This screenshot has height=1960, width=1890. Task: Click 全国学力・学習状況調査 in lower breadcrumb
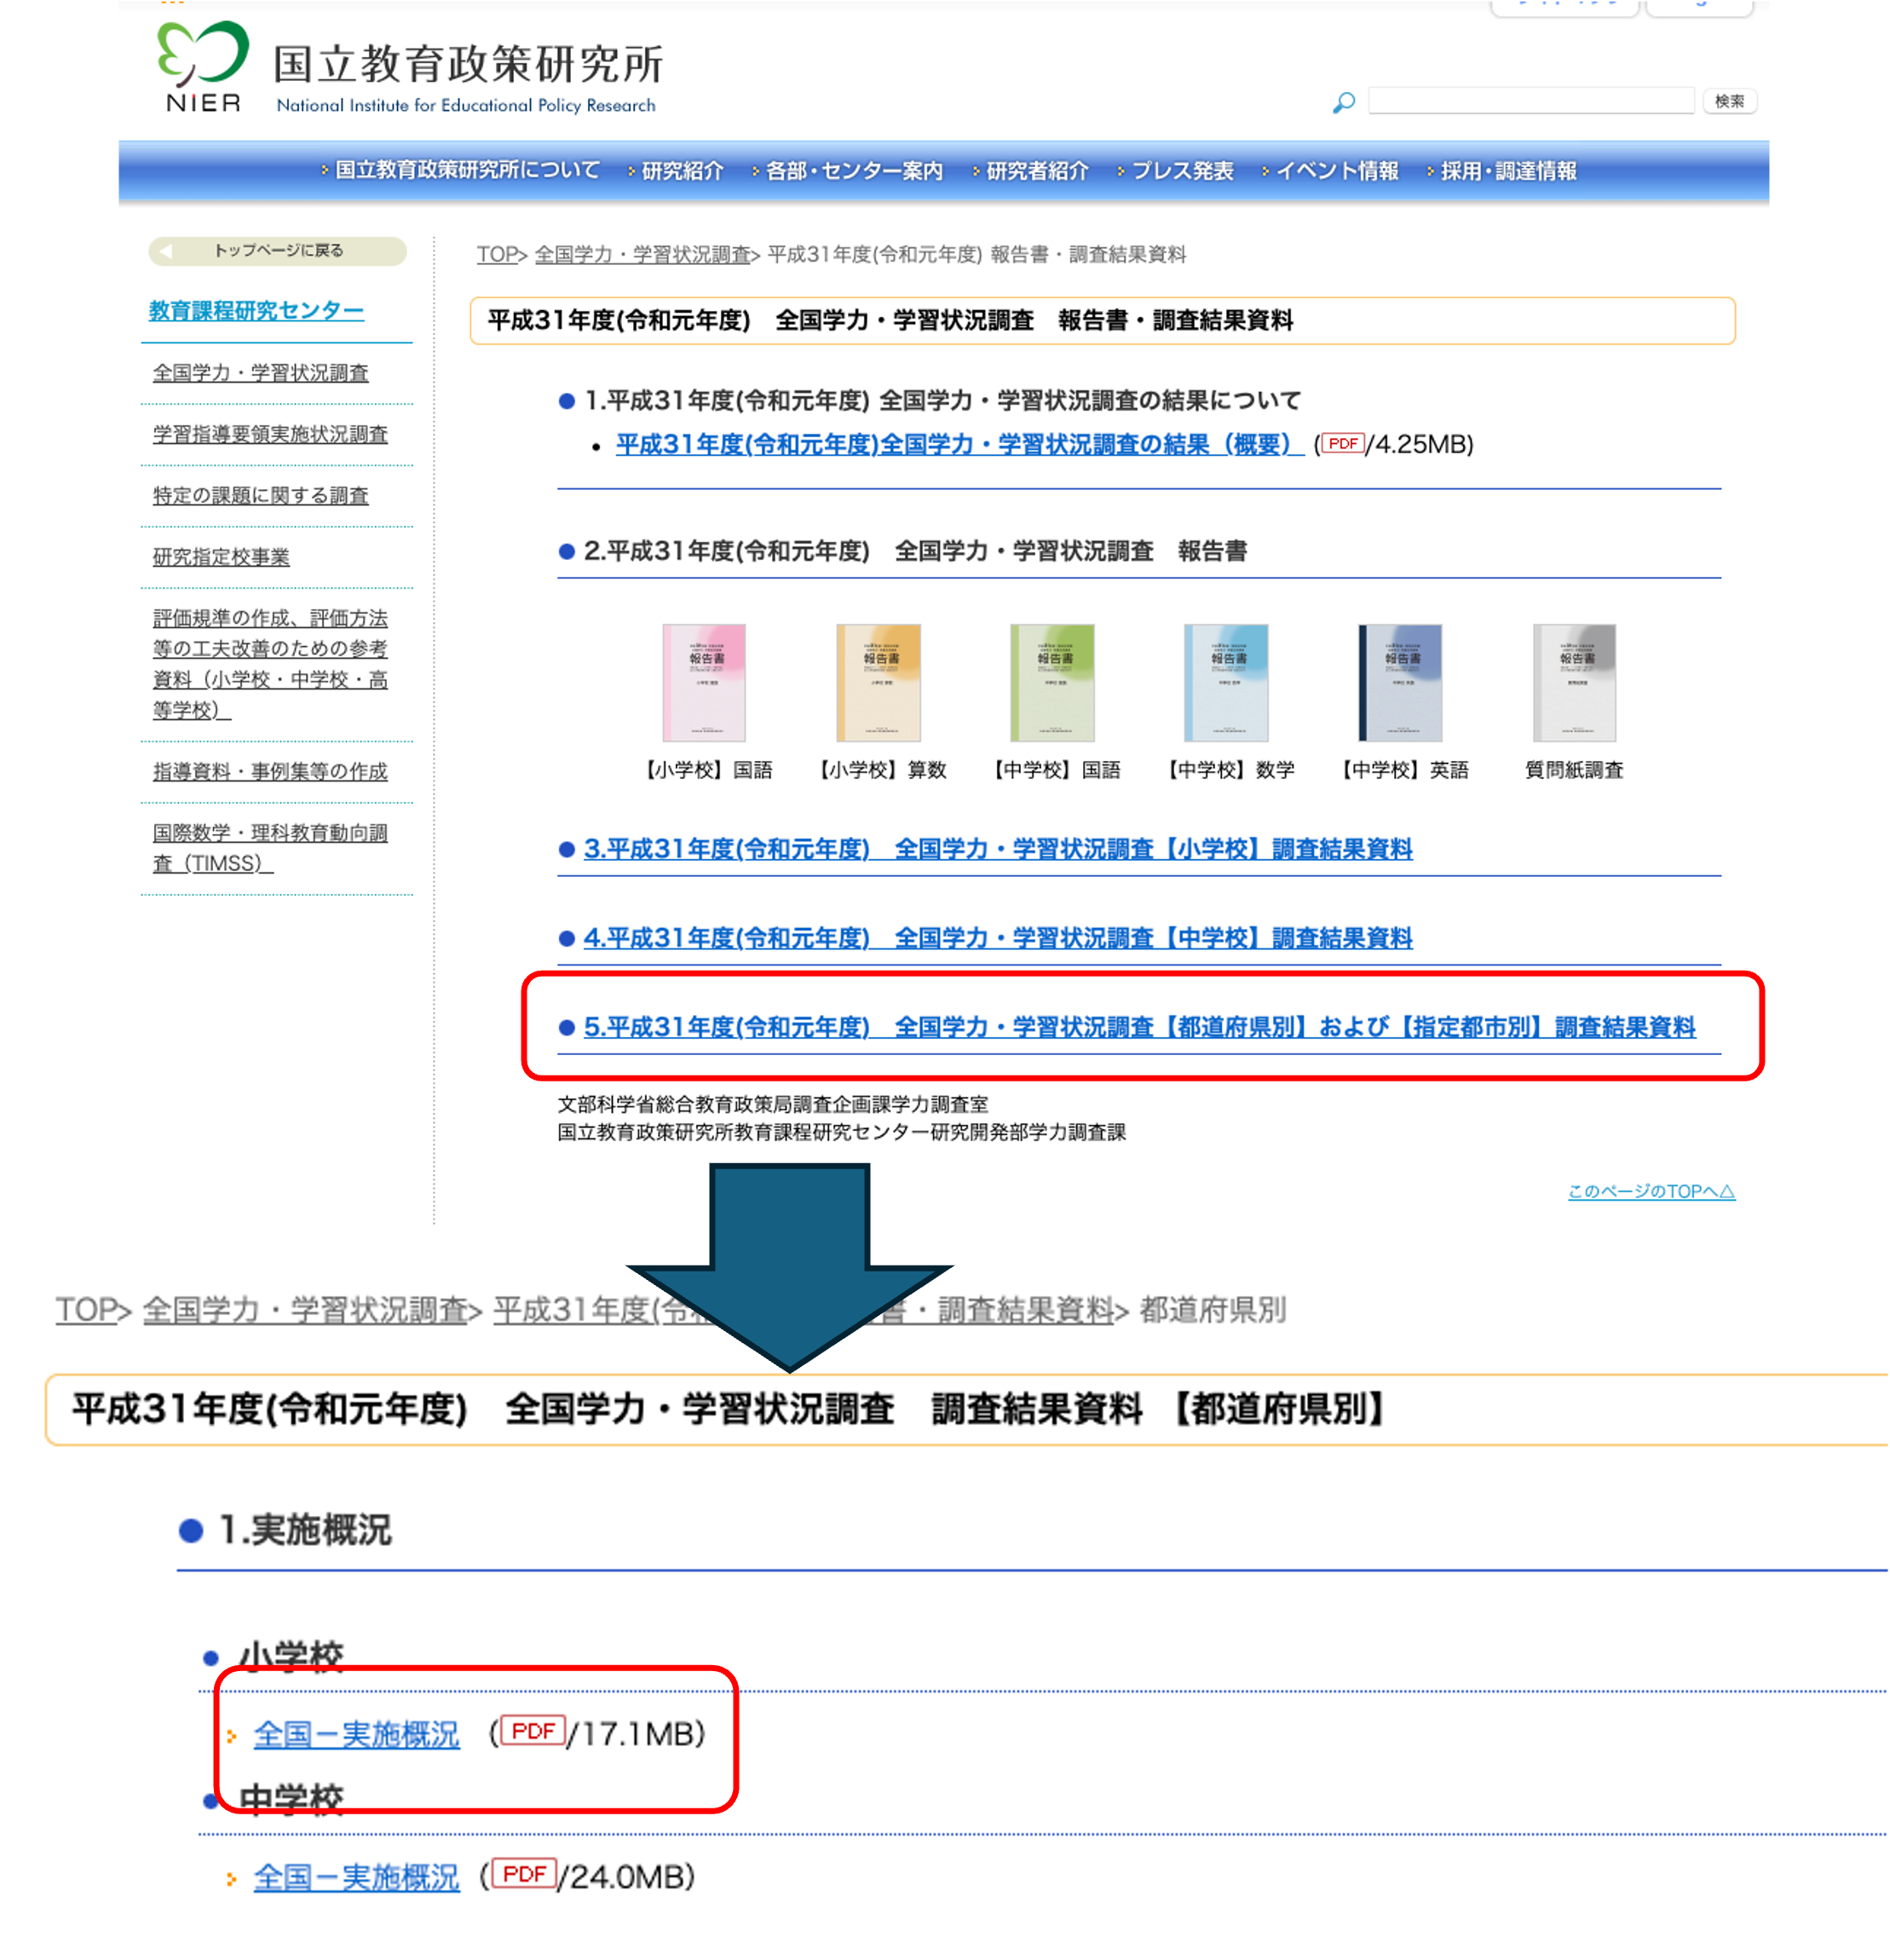(x=305, y=1310)
